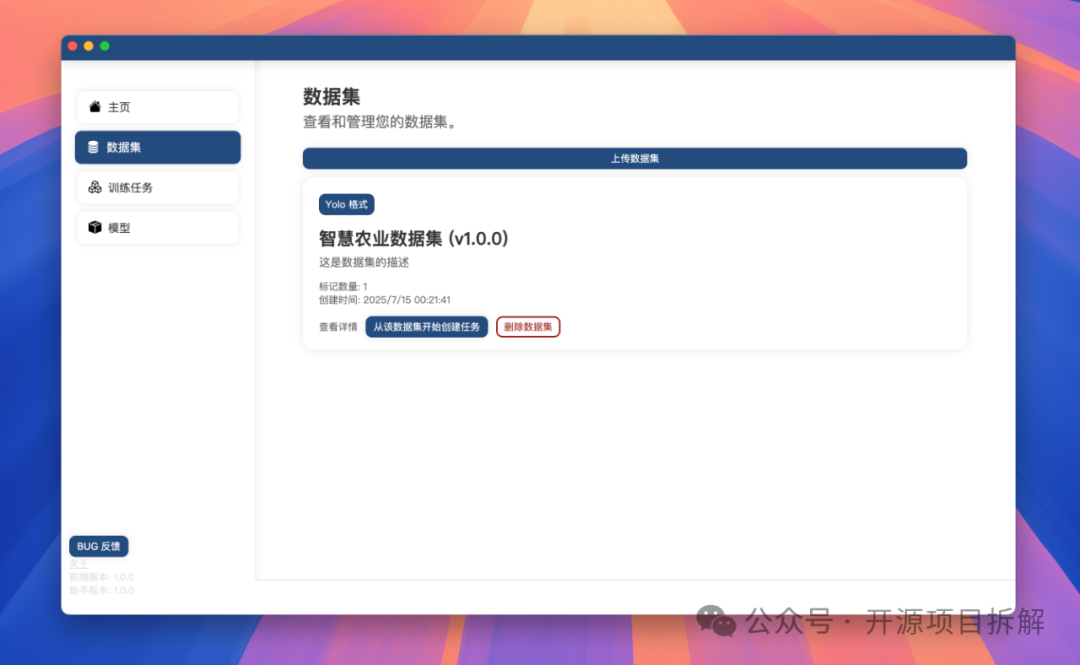Click the 上传数据集 button
This screenshot has height=665, width=1080.
[x=634, y=158]
